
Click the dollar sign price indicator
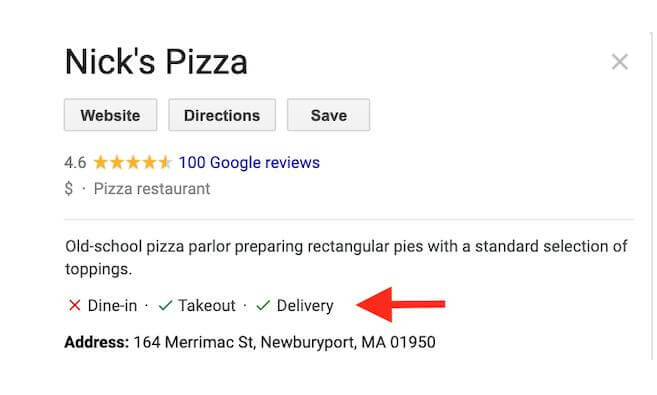(69, 188)
